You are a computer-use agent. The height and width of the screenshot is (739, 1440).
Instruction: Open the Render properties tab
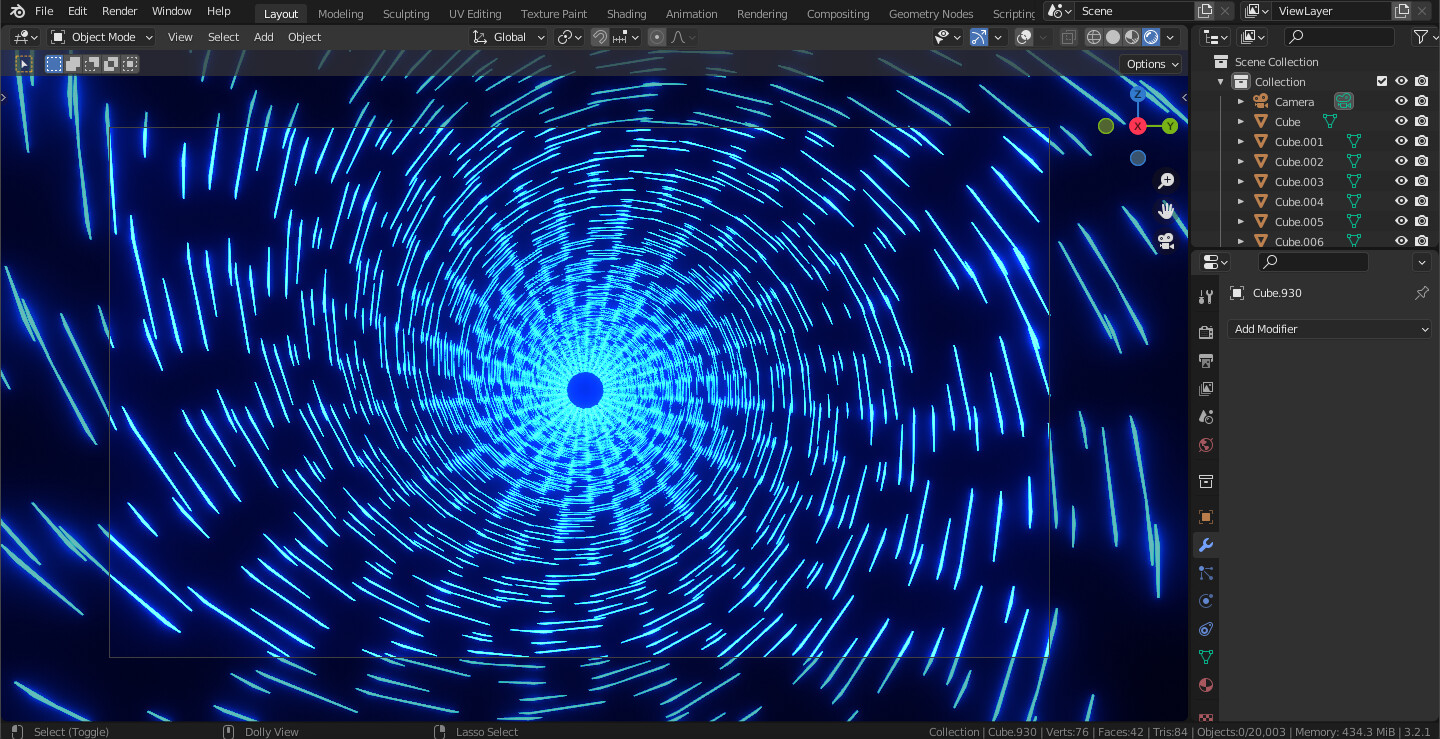[1205, 332]
